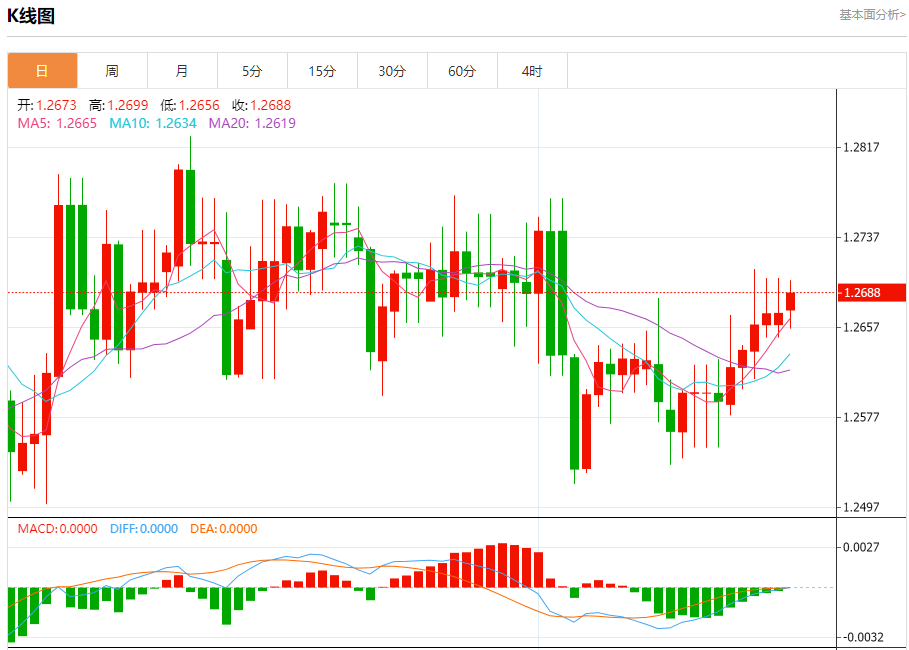The image size is (909, 650).
Task: Click the -0.0032 MACD axis label
Action: pyautogui.click(x=861, y=637)
